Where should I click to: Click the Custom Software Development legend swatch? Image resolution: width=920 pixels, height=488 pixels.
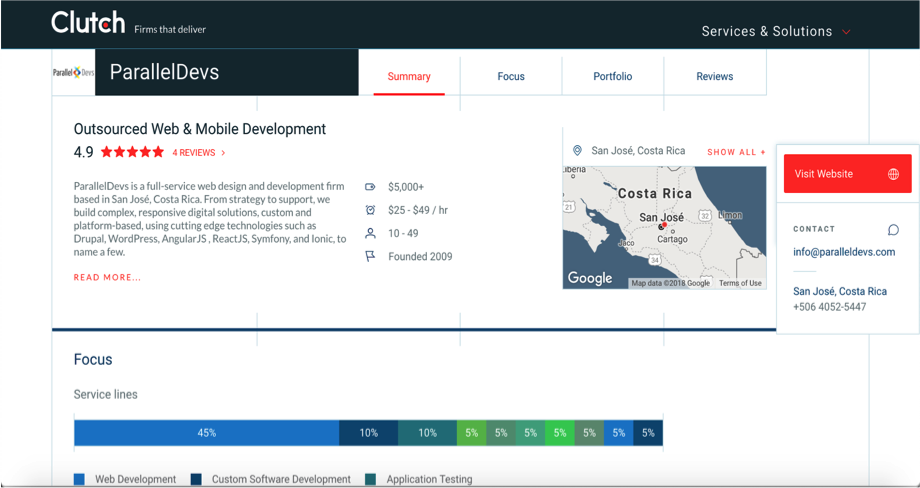point(197,479)
